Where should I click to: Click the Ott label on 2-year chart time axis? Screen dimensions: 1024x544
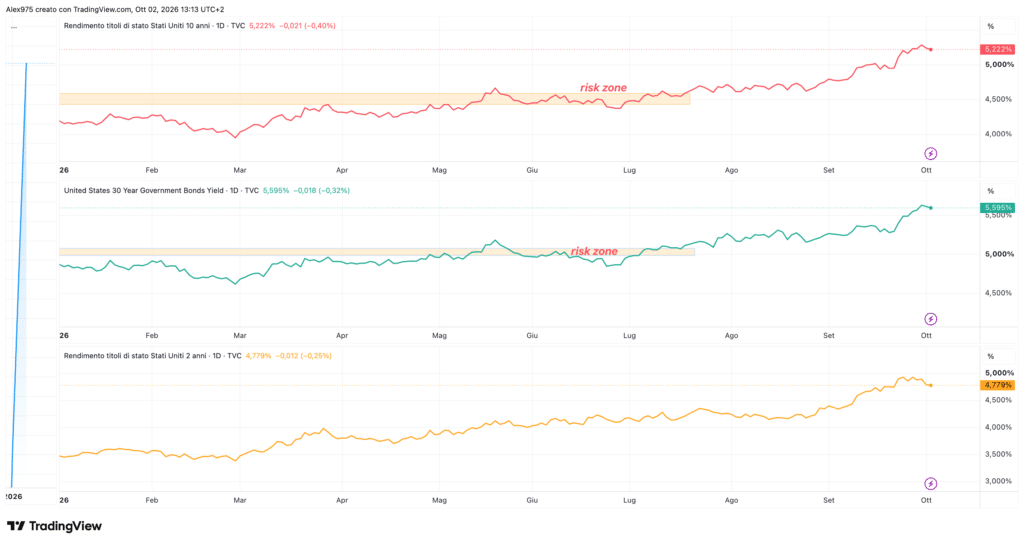(926, 500)
